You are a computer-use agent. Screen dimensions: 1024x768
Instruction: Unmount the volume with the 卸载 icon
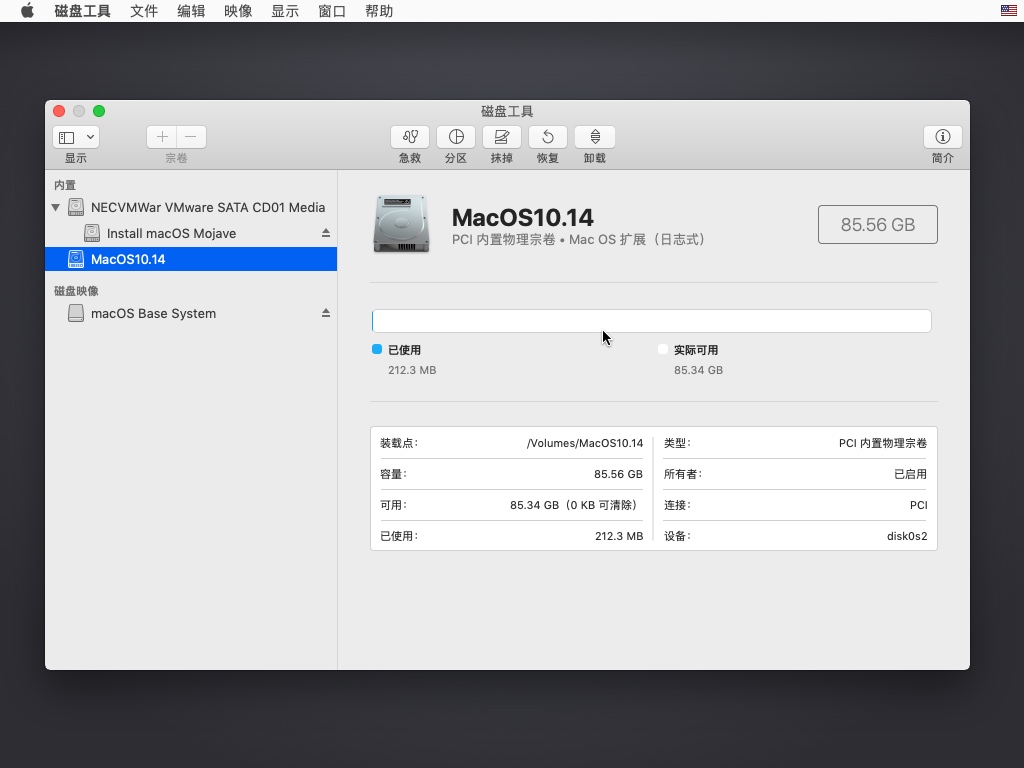click(x=595, y=137)
